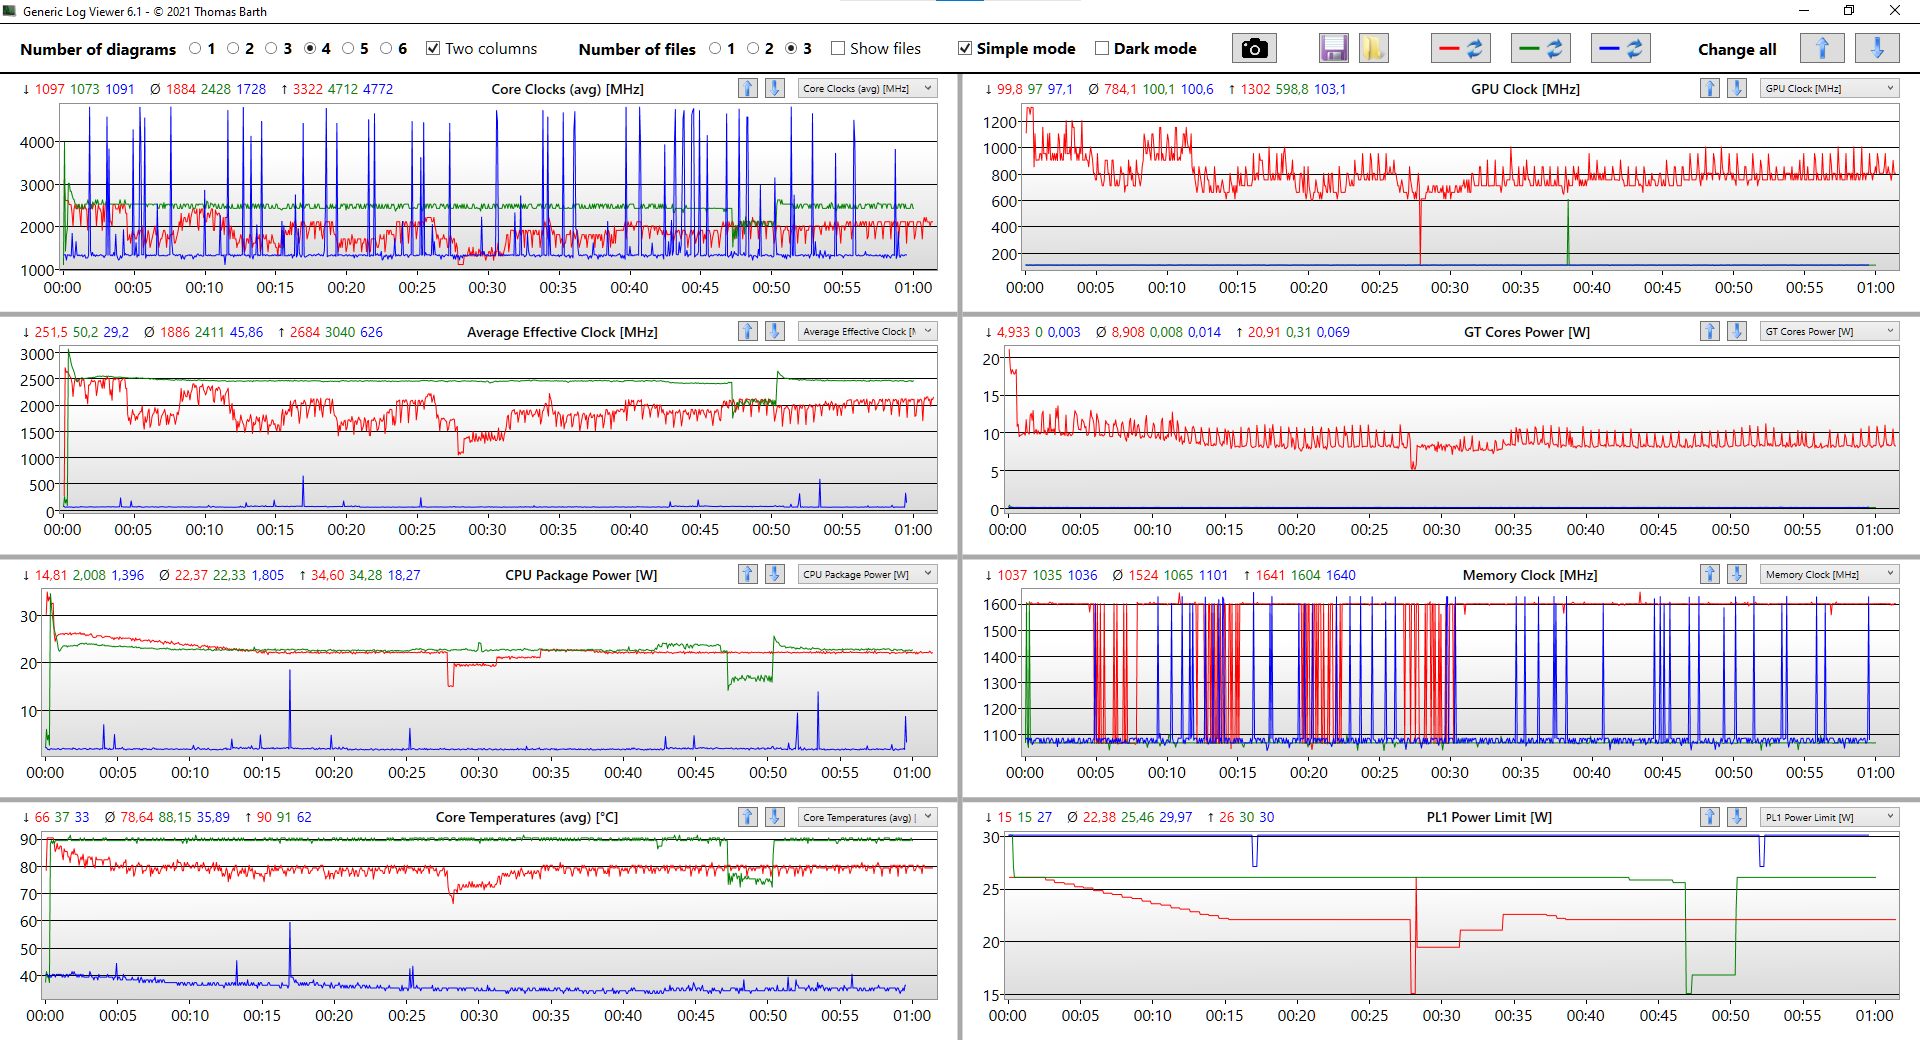Screen dimensions: 1920x1040
Task: Reload the green line log file
Action: (x=1541, y=48)
